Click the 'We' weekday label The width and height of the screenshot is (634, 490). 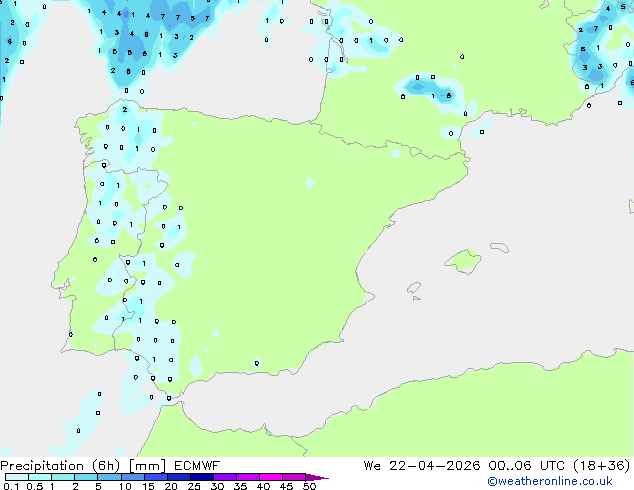(x=372, y=466)
